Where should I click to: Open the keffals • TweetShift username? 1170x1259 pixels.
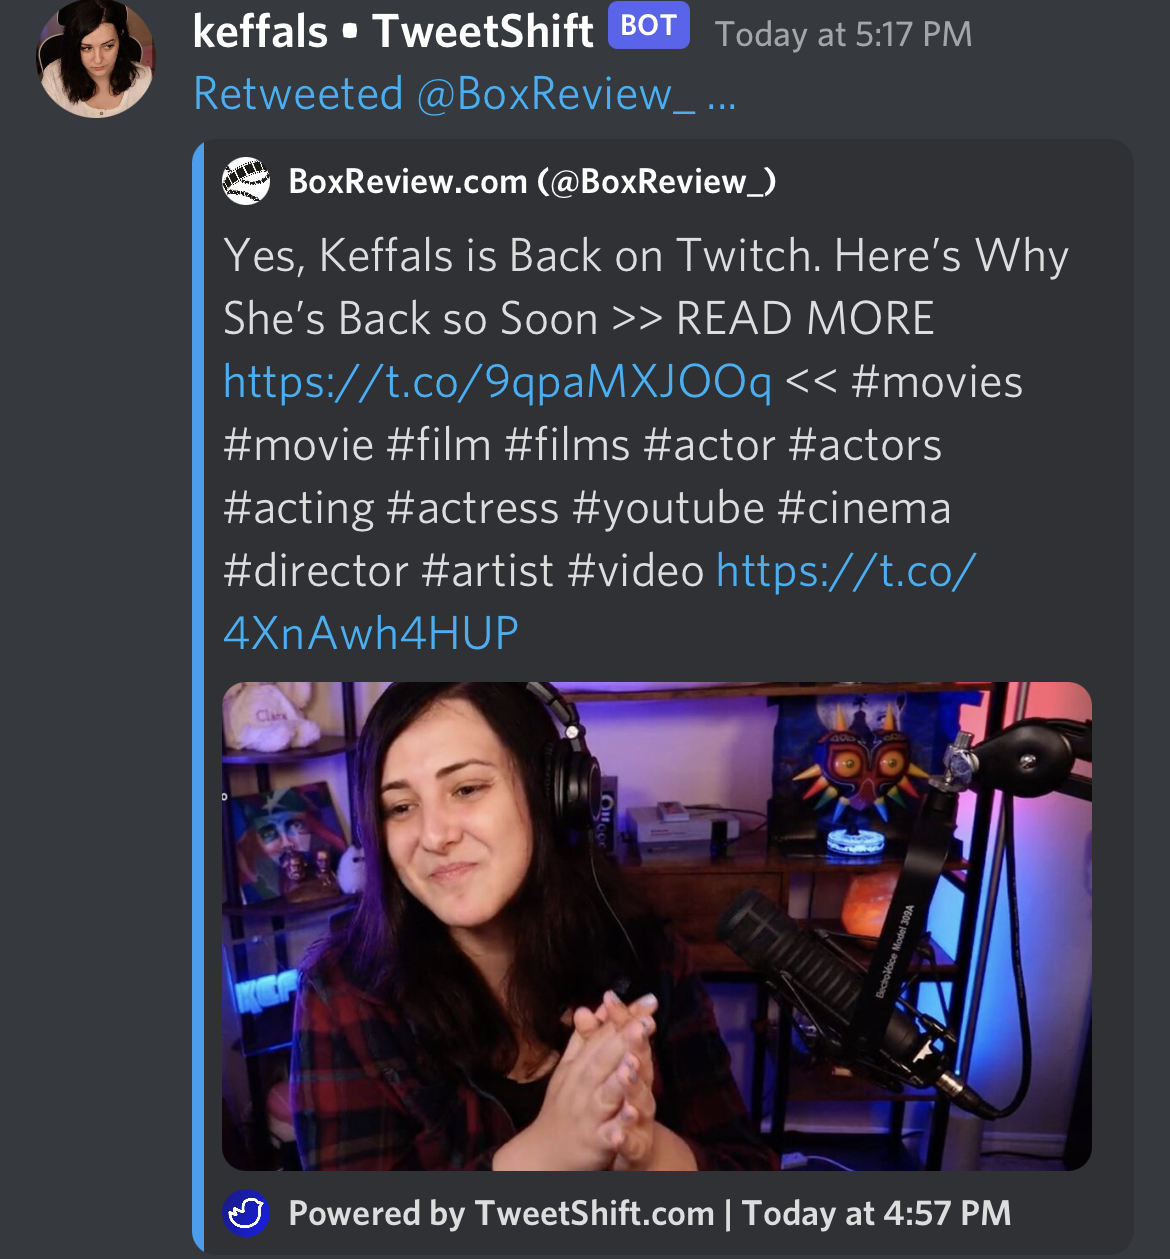(x=393, y=31)
